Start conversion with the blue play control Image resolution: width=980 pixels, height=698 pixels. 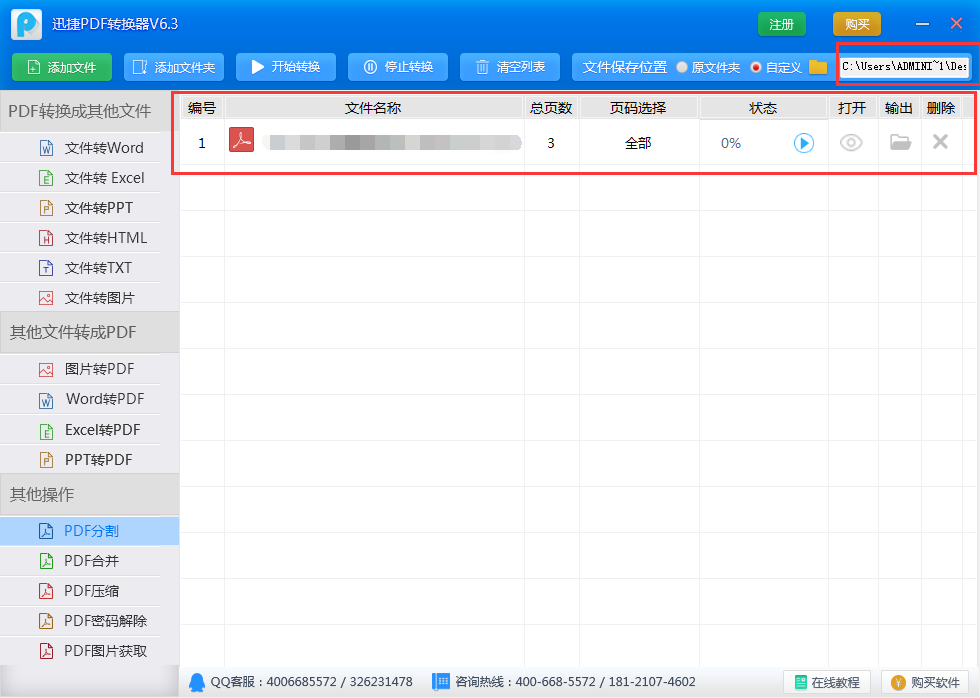[803, 143]
